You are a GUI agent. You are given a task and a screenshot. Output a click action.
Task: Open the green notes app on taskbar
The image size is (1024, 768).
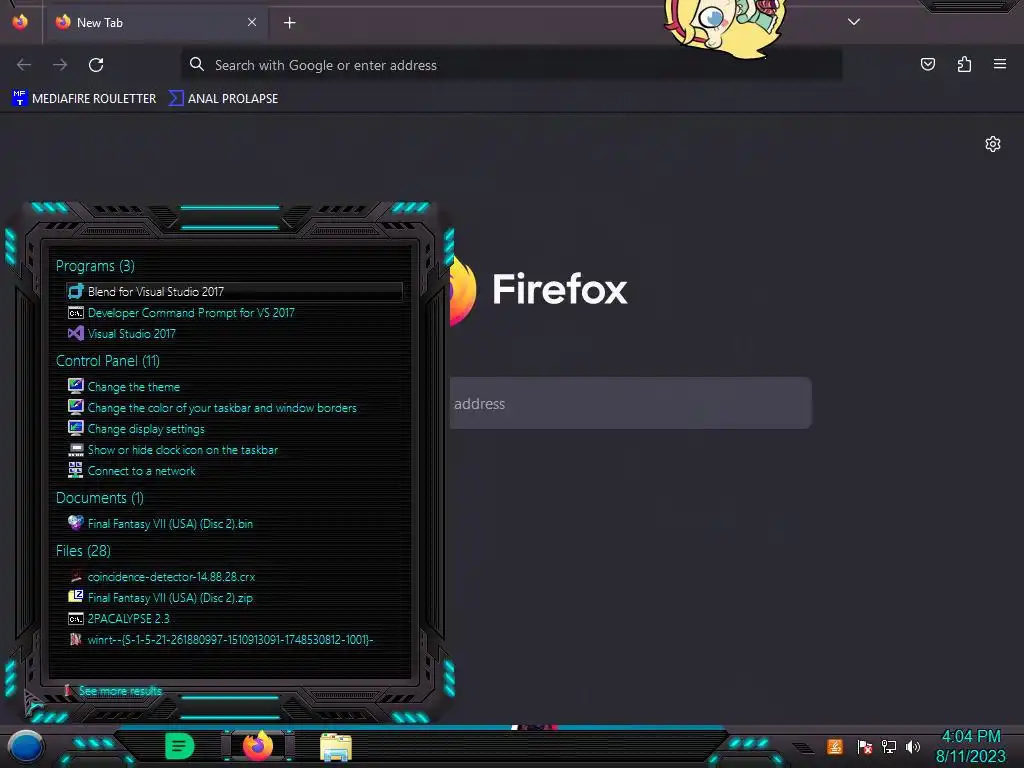pos(180,746)
